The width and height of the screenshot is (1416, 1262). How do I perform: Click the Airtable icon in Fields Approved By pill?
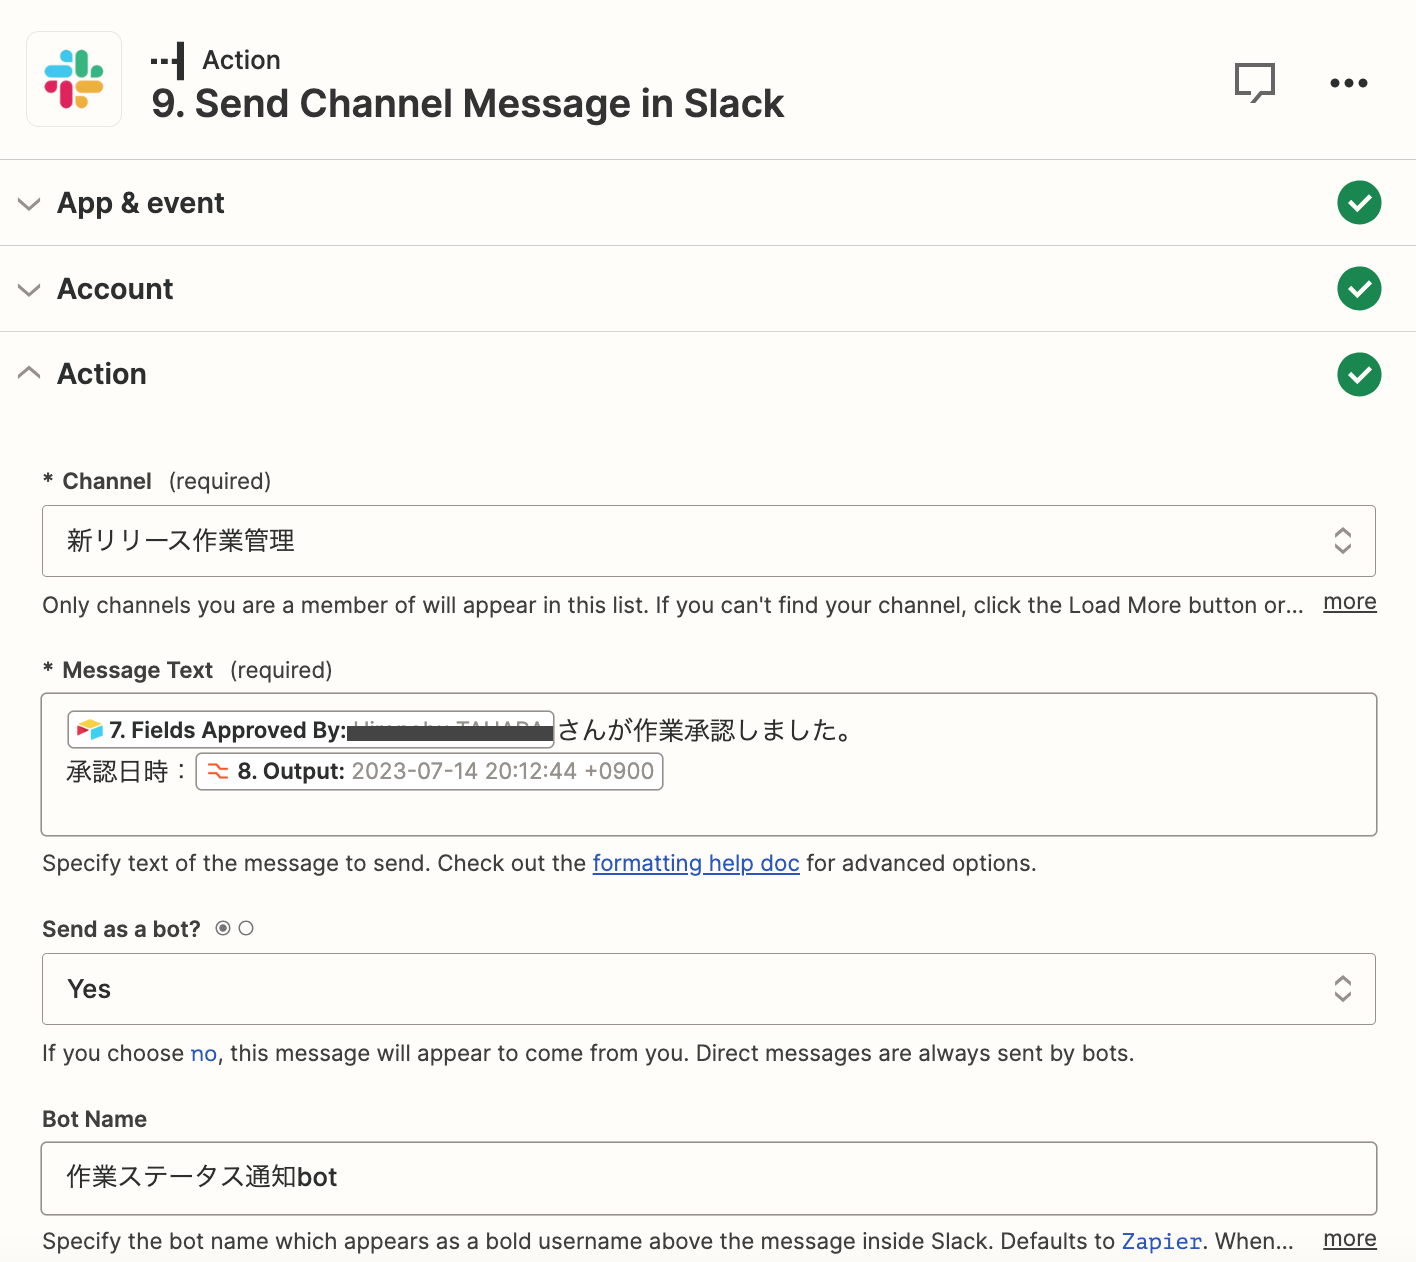(90, 730)
